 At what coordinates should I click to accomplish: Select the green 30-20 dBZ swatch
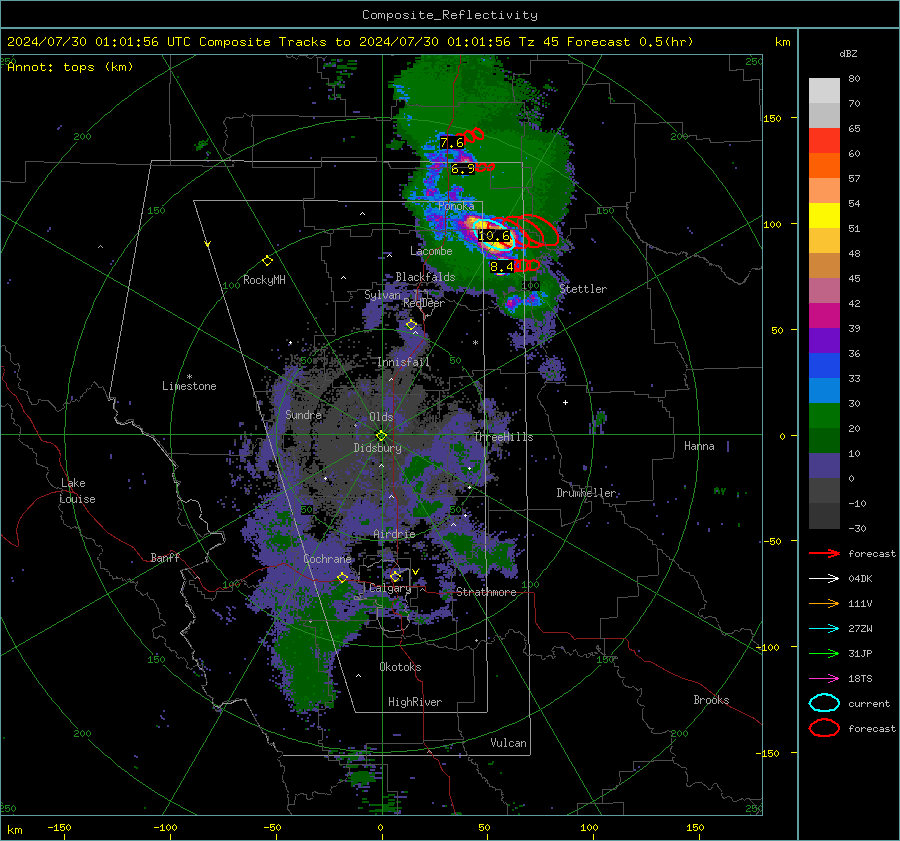[824, 416]
